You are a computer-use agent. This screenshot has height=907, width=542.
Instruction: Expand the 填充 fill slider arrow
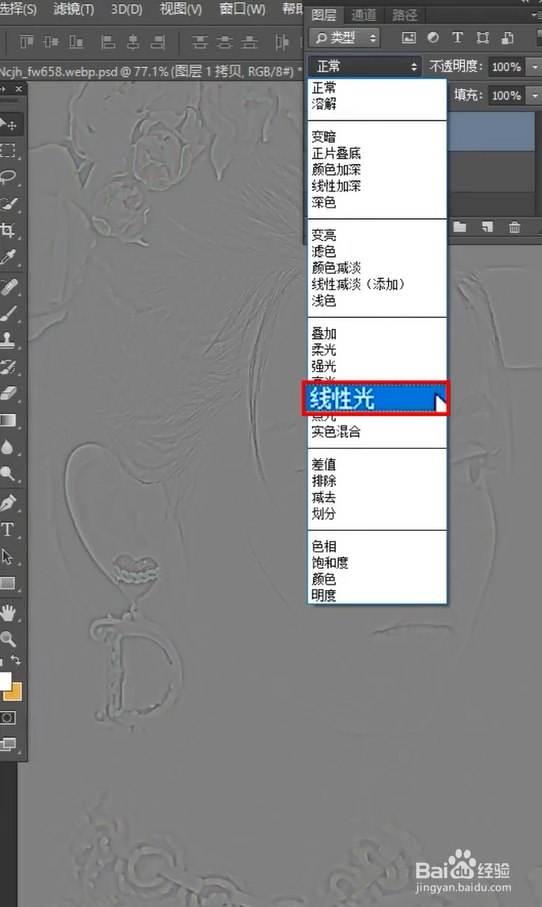(534, 95)
